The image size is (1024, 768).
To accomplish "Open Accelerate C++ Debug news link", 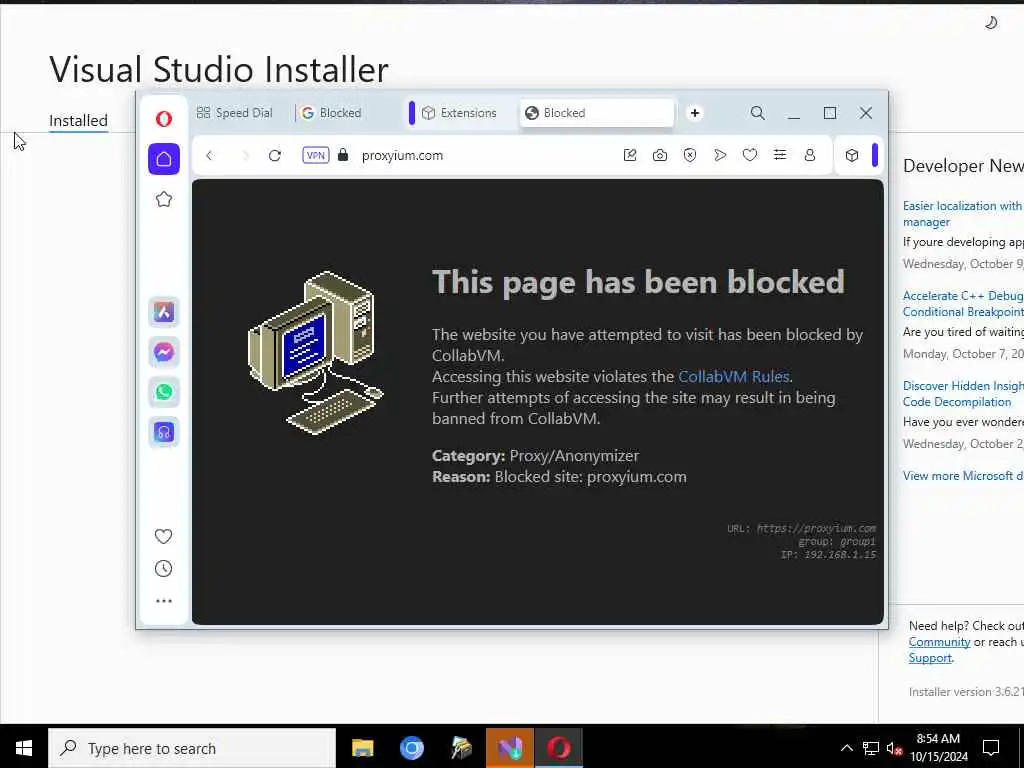I will (963, 304).
